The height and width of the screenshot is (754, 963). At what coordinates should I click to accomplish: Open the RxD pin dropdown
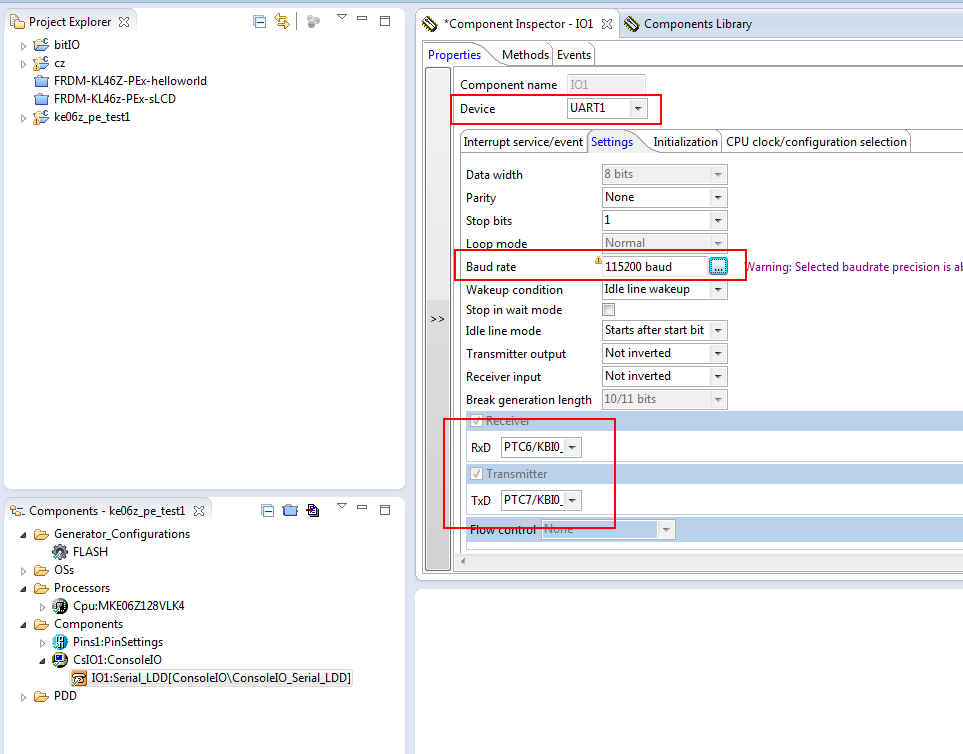pyautogui.click(x=572, y=447)
